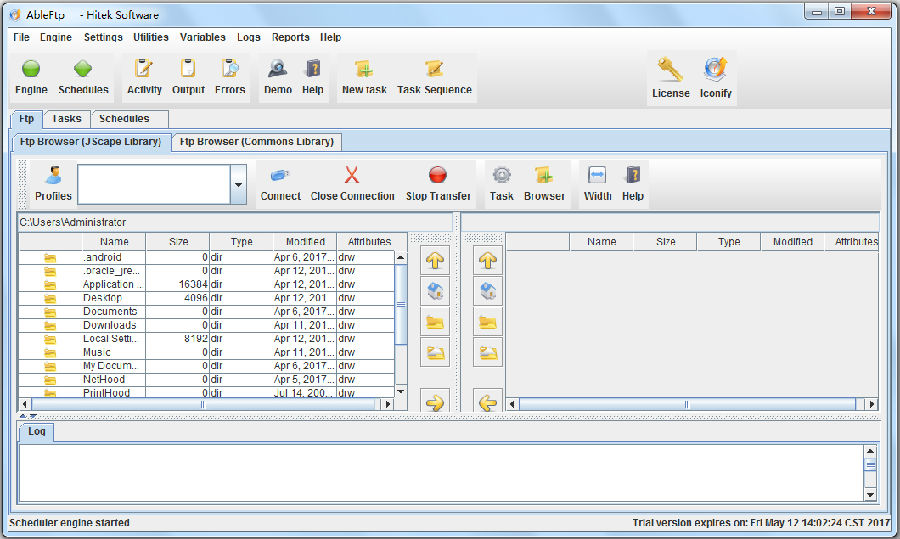Viewport: 900px width, 539px height.
Task: Click the local pane open-folder icon button
Action: pos(435,352)
